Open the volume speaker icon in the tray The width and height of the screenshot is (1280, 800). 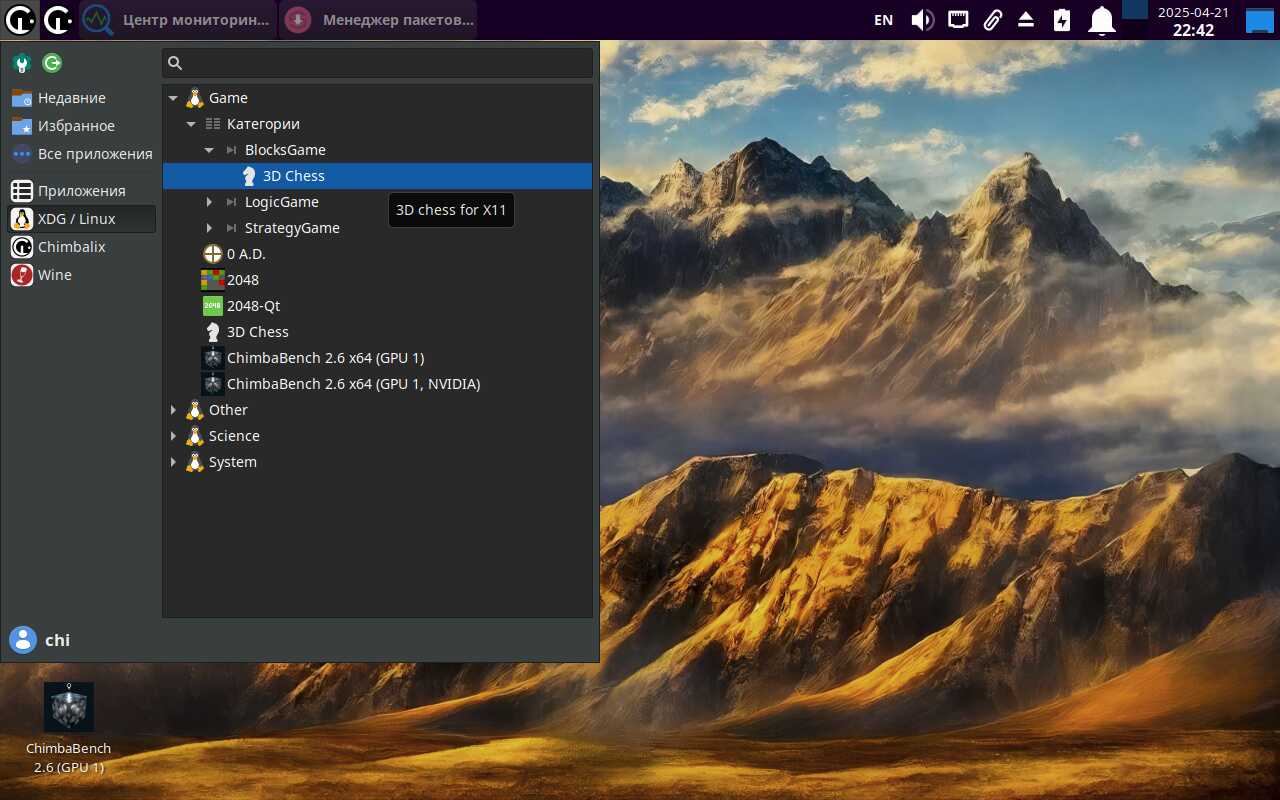tap(922, 20)
